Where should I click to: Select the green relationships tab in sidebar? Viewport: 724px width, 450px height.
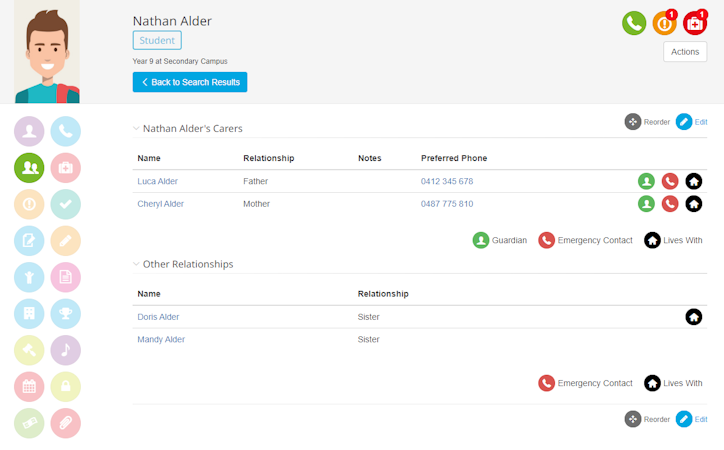29,168
